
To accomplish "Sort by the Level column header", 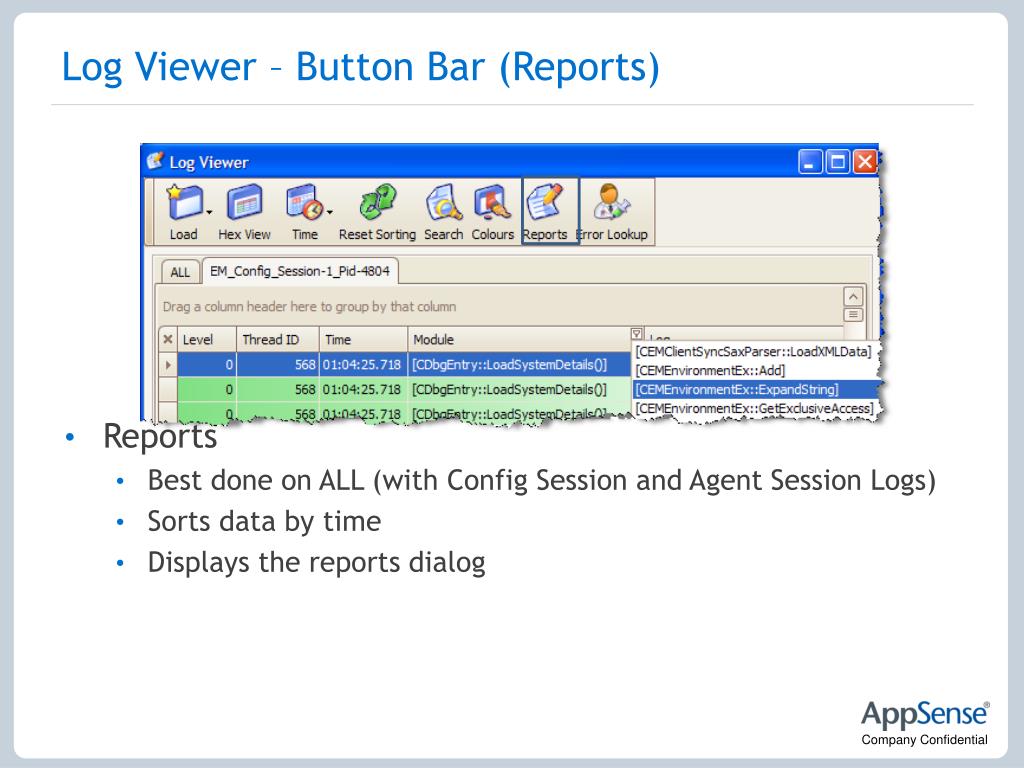I will pyautogui.click(x=206, y=340).
